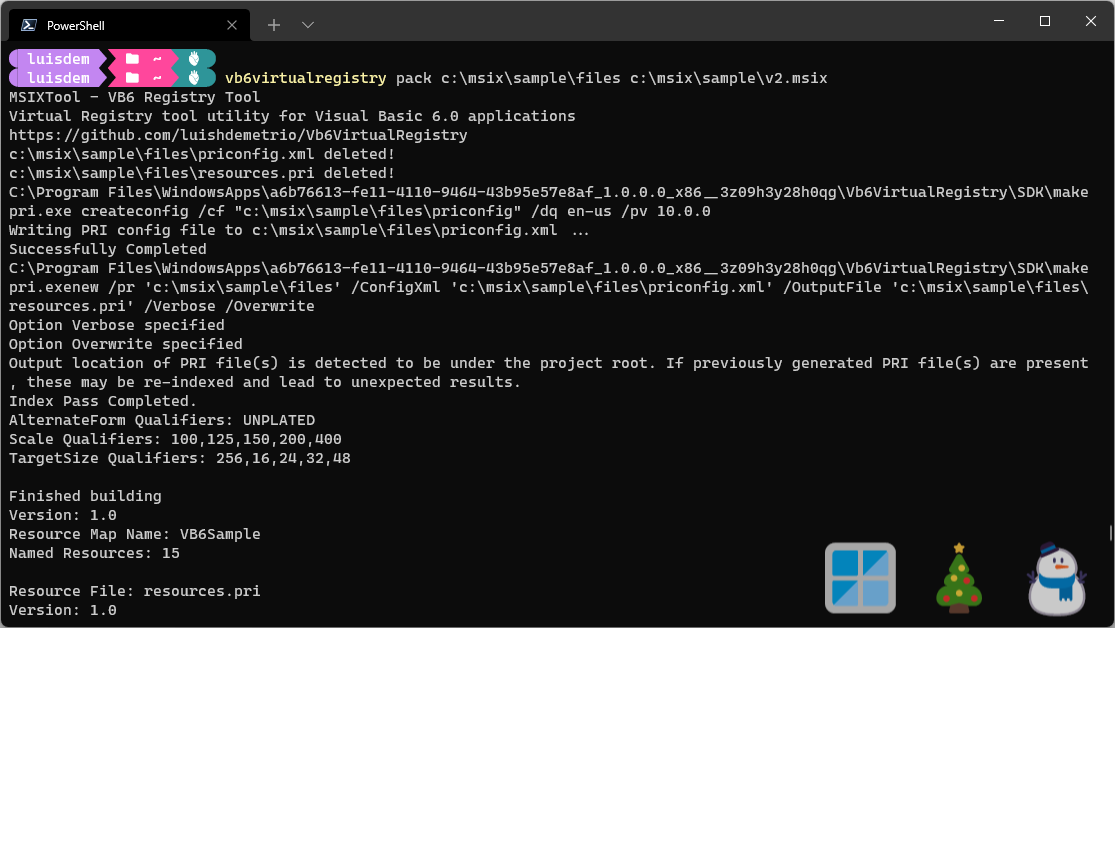This screenshot has height=846, width=1115.
Task: Click 'Option Overwrite specified' line
Action: pyautogui.click(x=126, y=345)
